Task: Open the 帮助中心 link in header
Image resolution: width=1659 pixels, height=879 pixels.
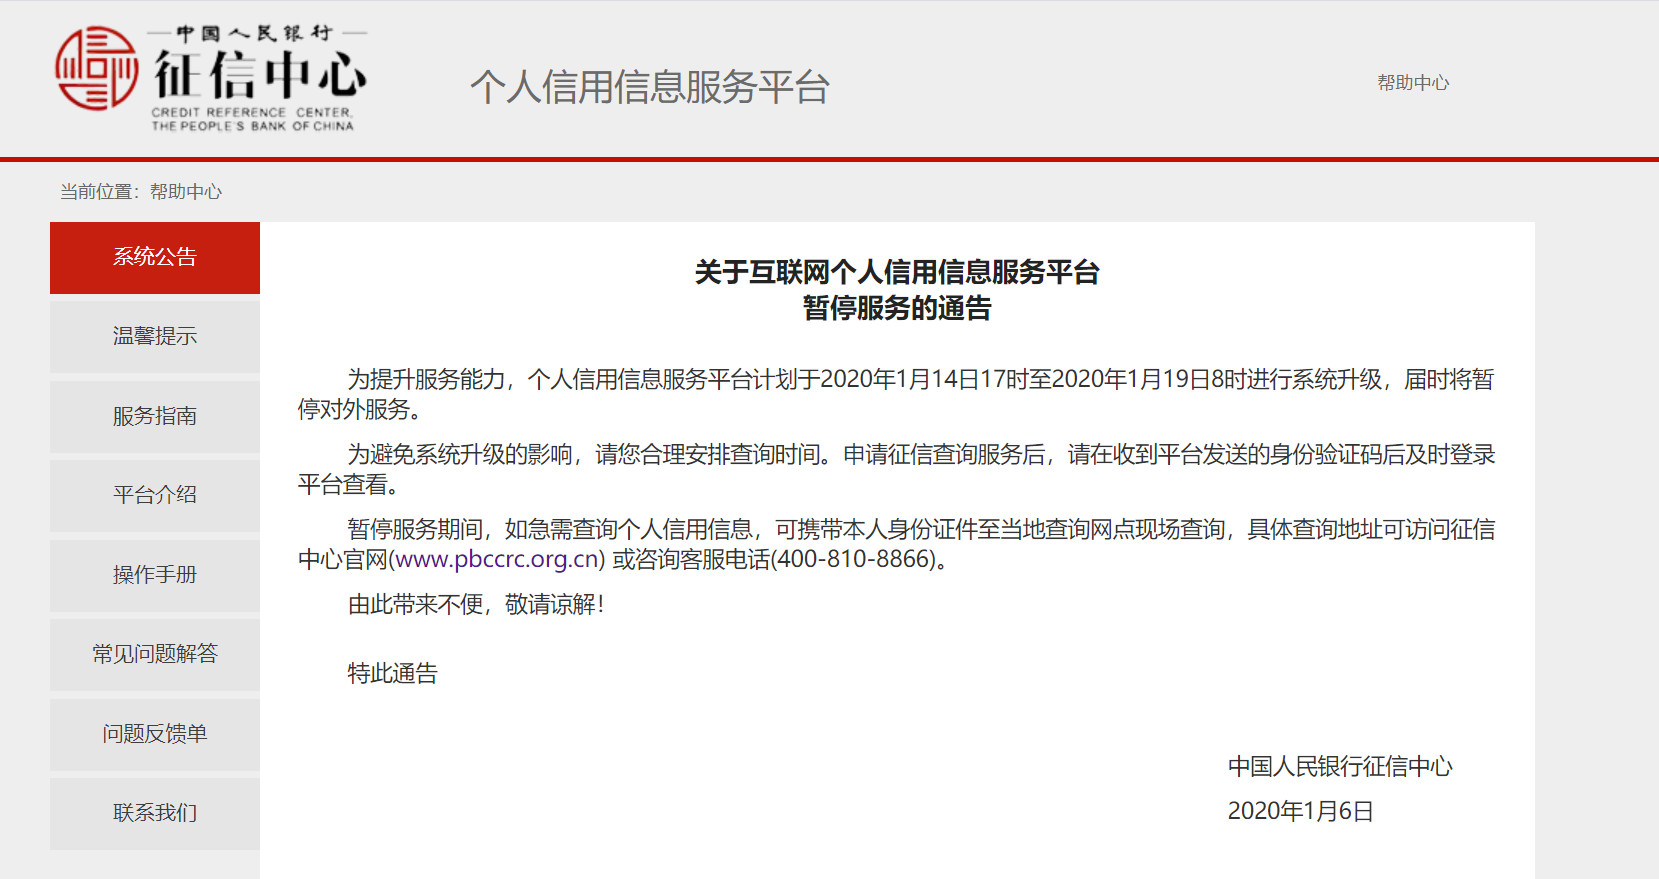Action: tap(1413, 83)
